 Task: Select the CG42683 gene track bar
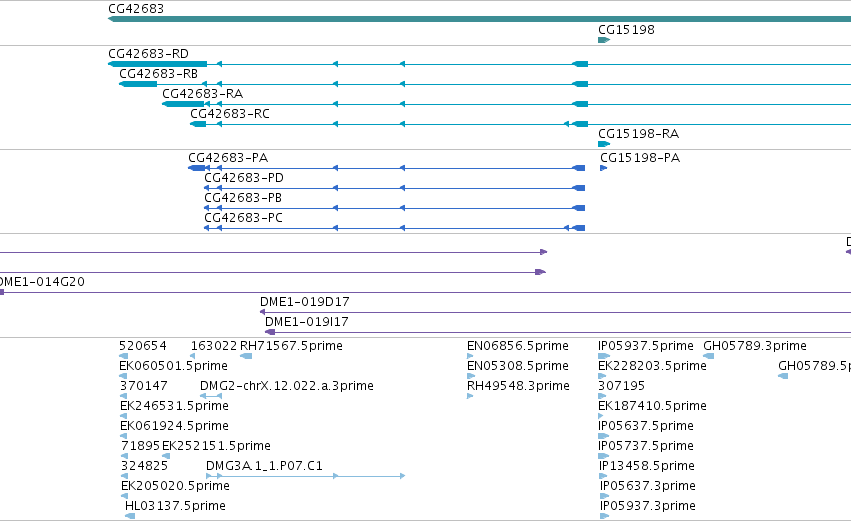coord(480,19)
